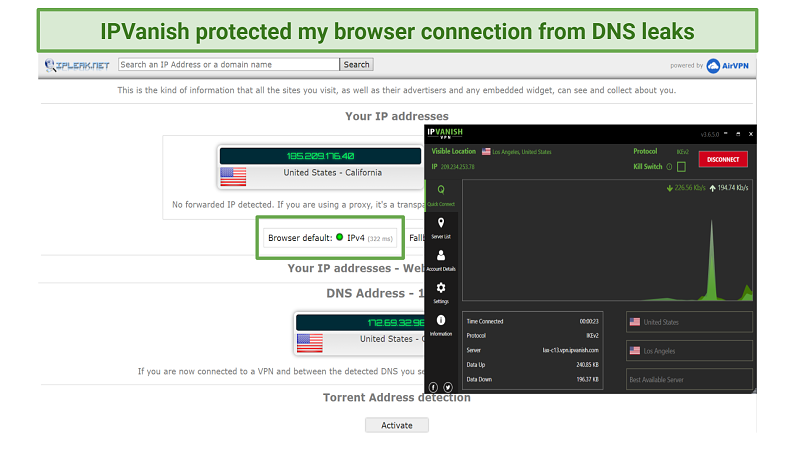Click the Torrent Address detection heading
The width and height of the screenshot is (806, 453).
point(396,397)
